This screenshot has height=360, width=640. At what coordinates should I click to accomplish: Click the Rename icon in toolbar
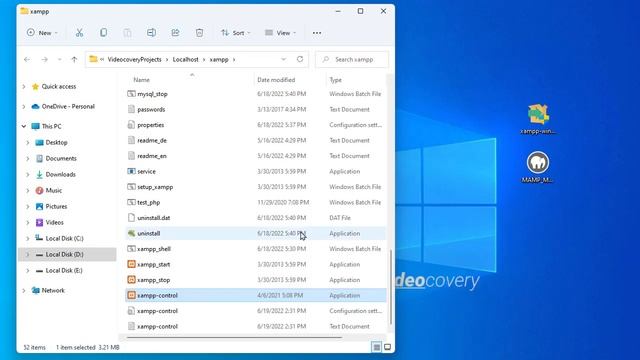[151, 33]
